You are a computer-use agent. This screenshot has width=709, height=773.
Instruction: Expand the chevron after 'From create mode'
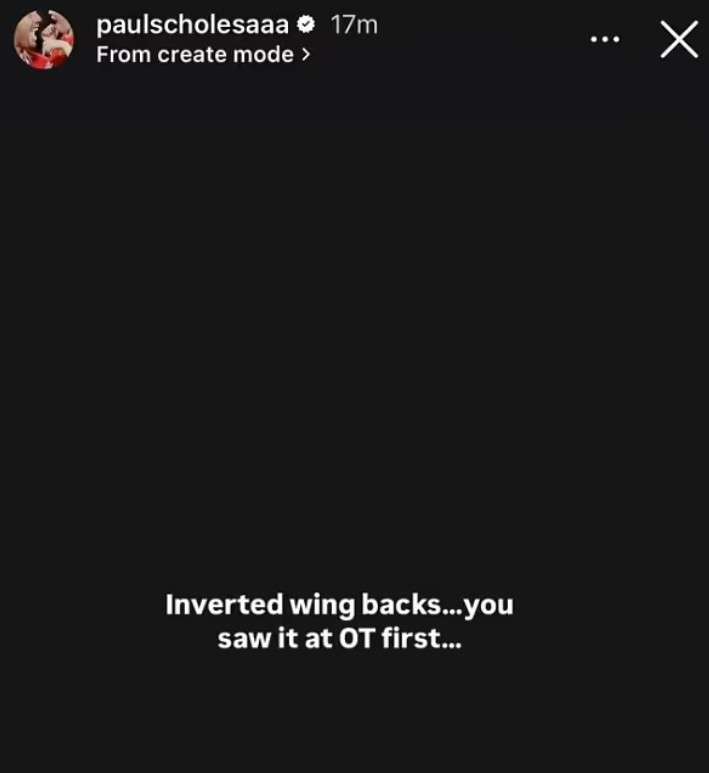click(306, 54)
